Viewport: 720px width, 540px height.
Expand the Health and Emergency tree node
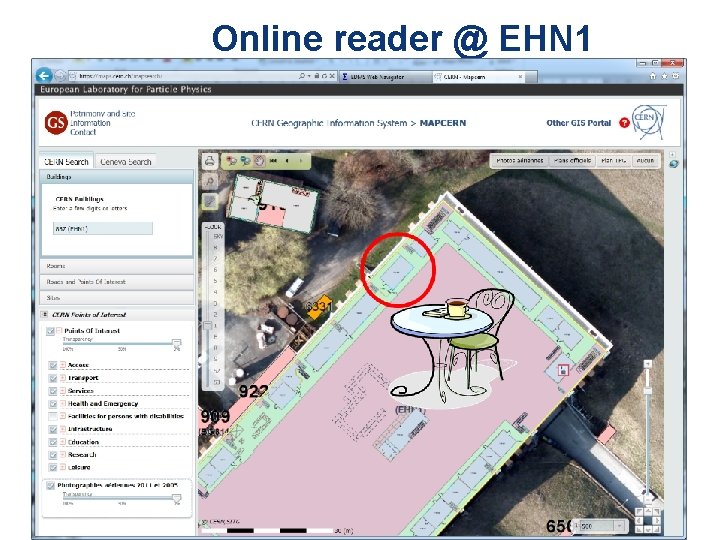click(62, 404)
